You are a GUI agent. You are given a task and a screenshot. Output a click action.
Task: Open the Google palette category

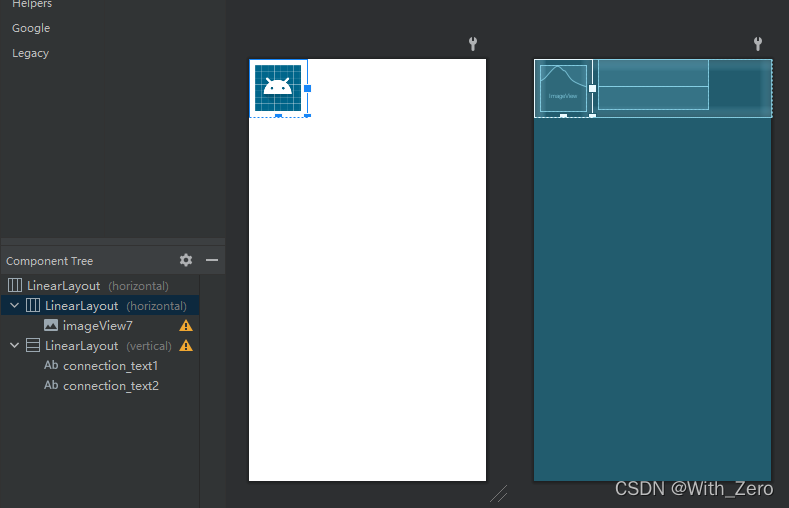[31, 28]
